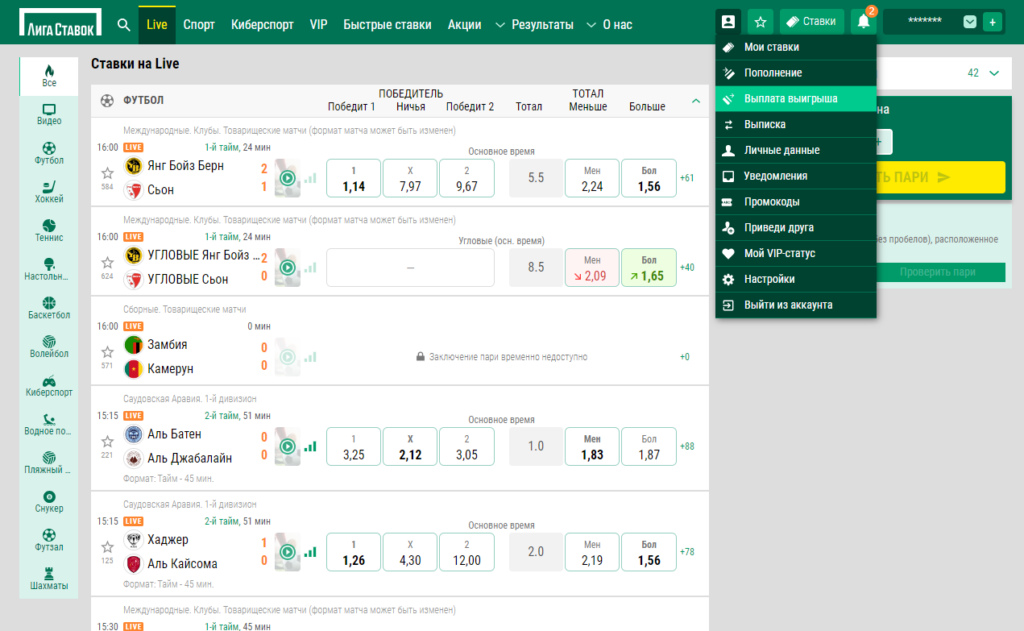Select Личные данные in account menu
The height and width of the screenshot is (631, 1024).
pos(795,150)
